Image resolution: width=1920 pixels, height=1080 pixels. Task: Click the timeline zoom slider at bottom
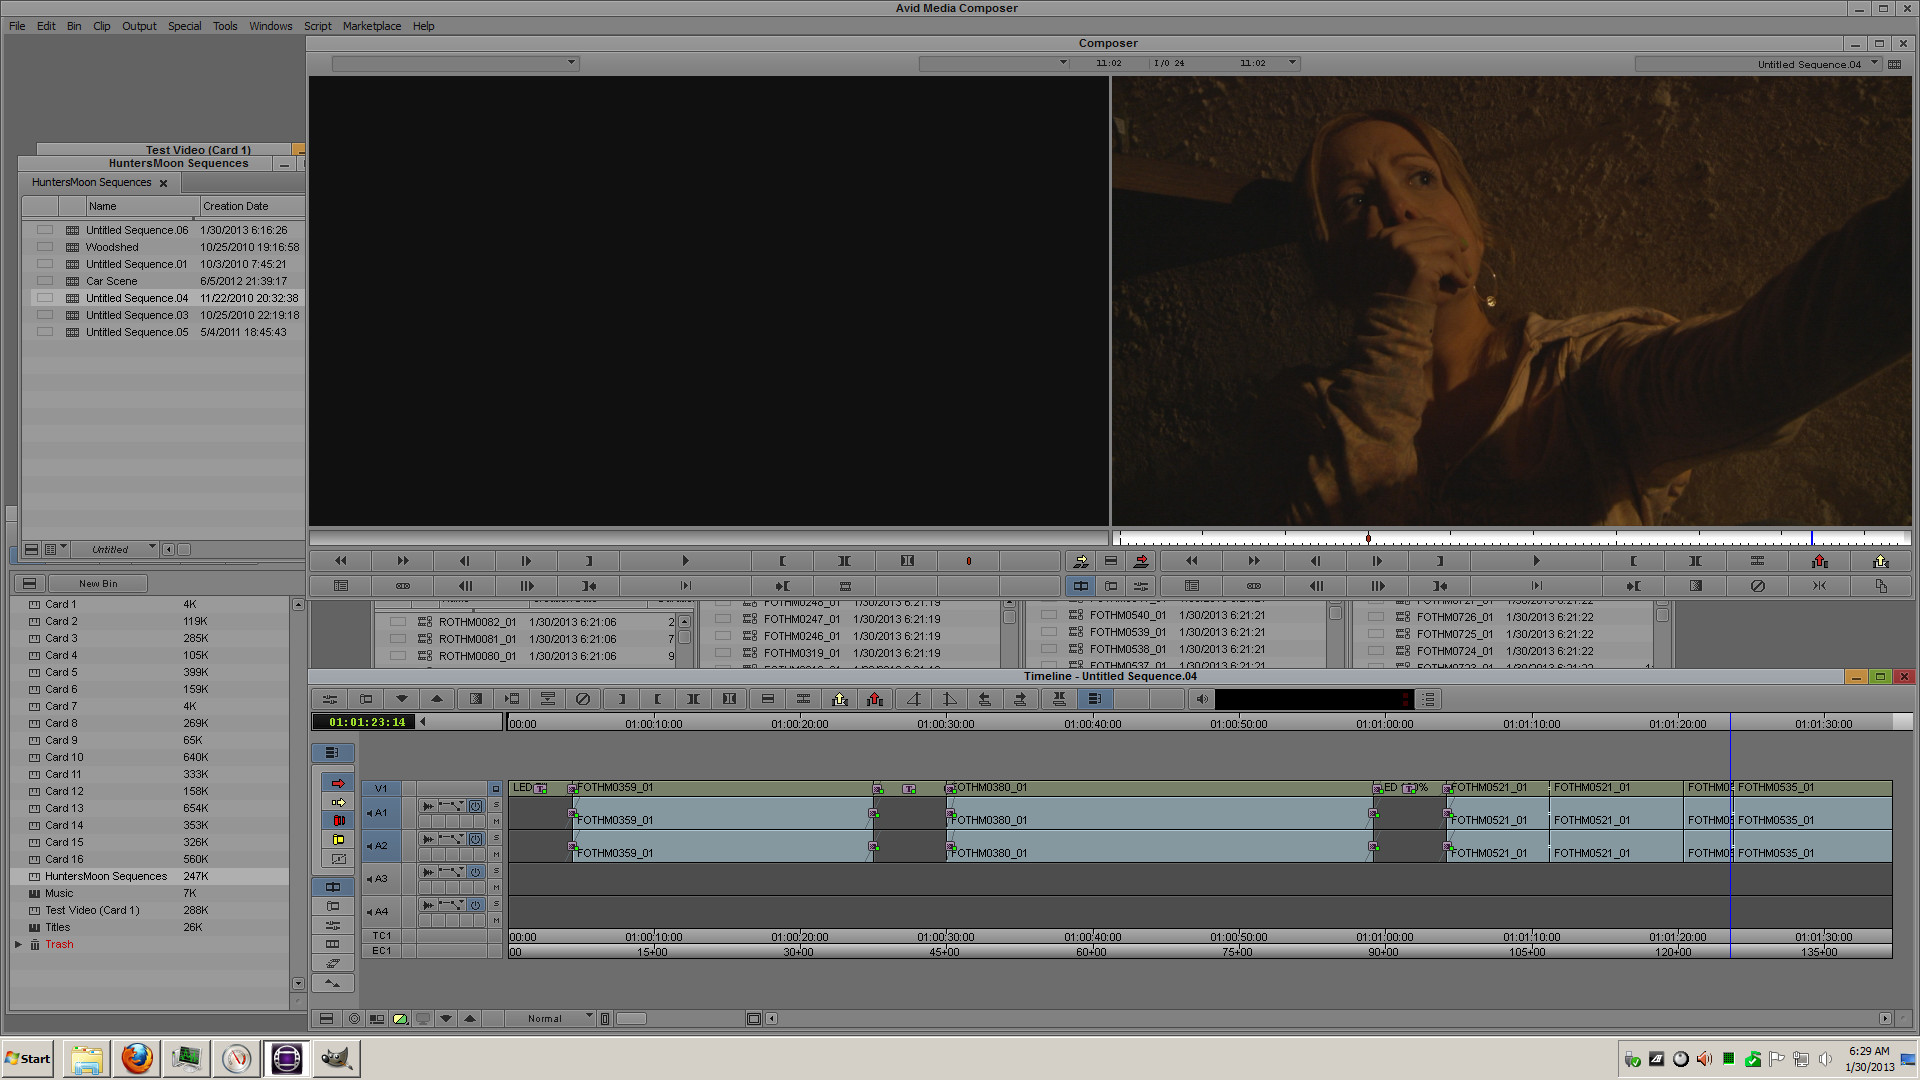(631, 1018)
